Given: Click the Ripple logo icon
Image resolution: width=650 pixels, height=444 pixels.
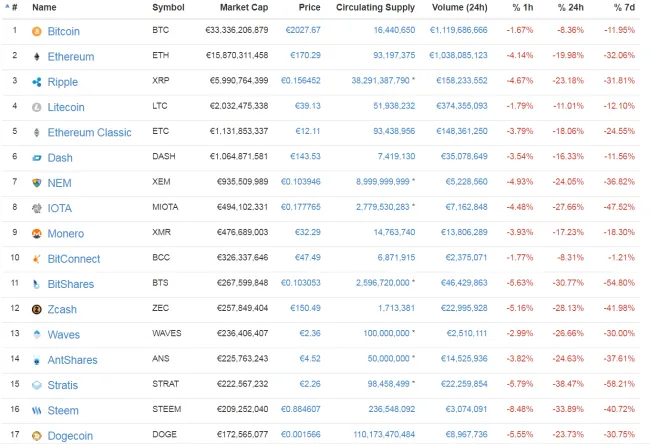Looking at the screenshot, I should click(37, 82).
